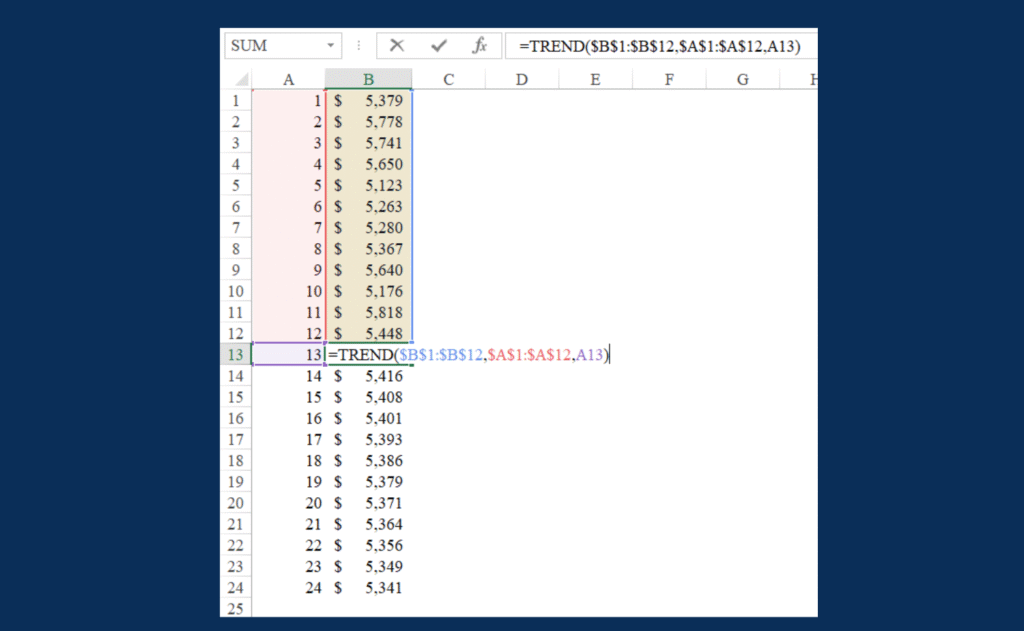Image resolution: width=1024 pixels, height=631 pixels.
Task: Select cell B12 showing $5,448
Action: (x=368, y=333)
